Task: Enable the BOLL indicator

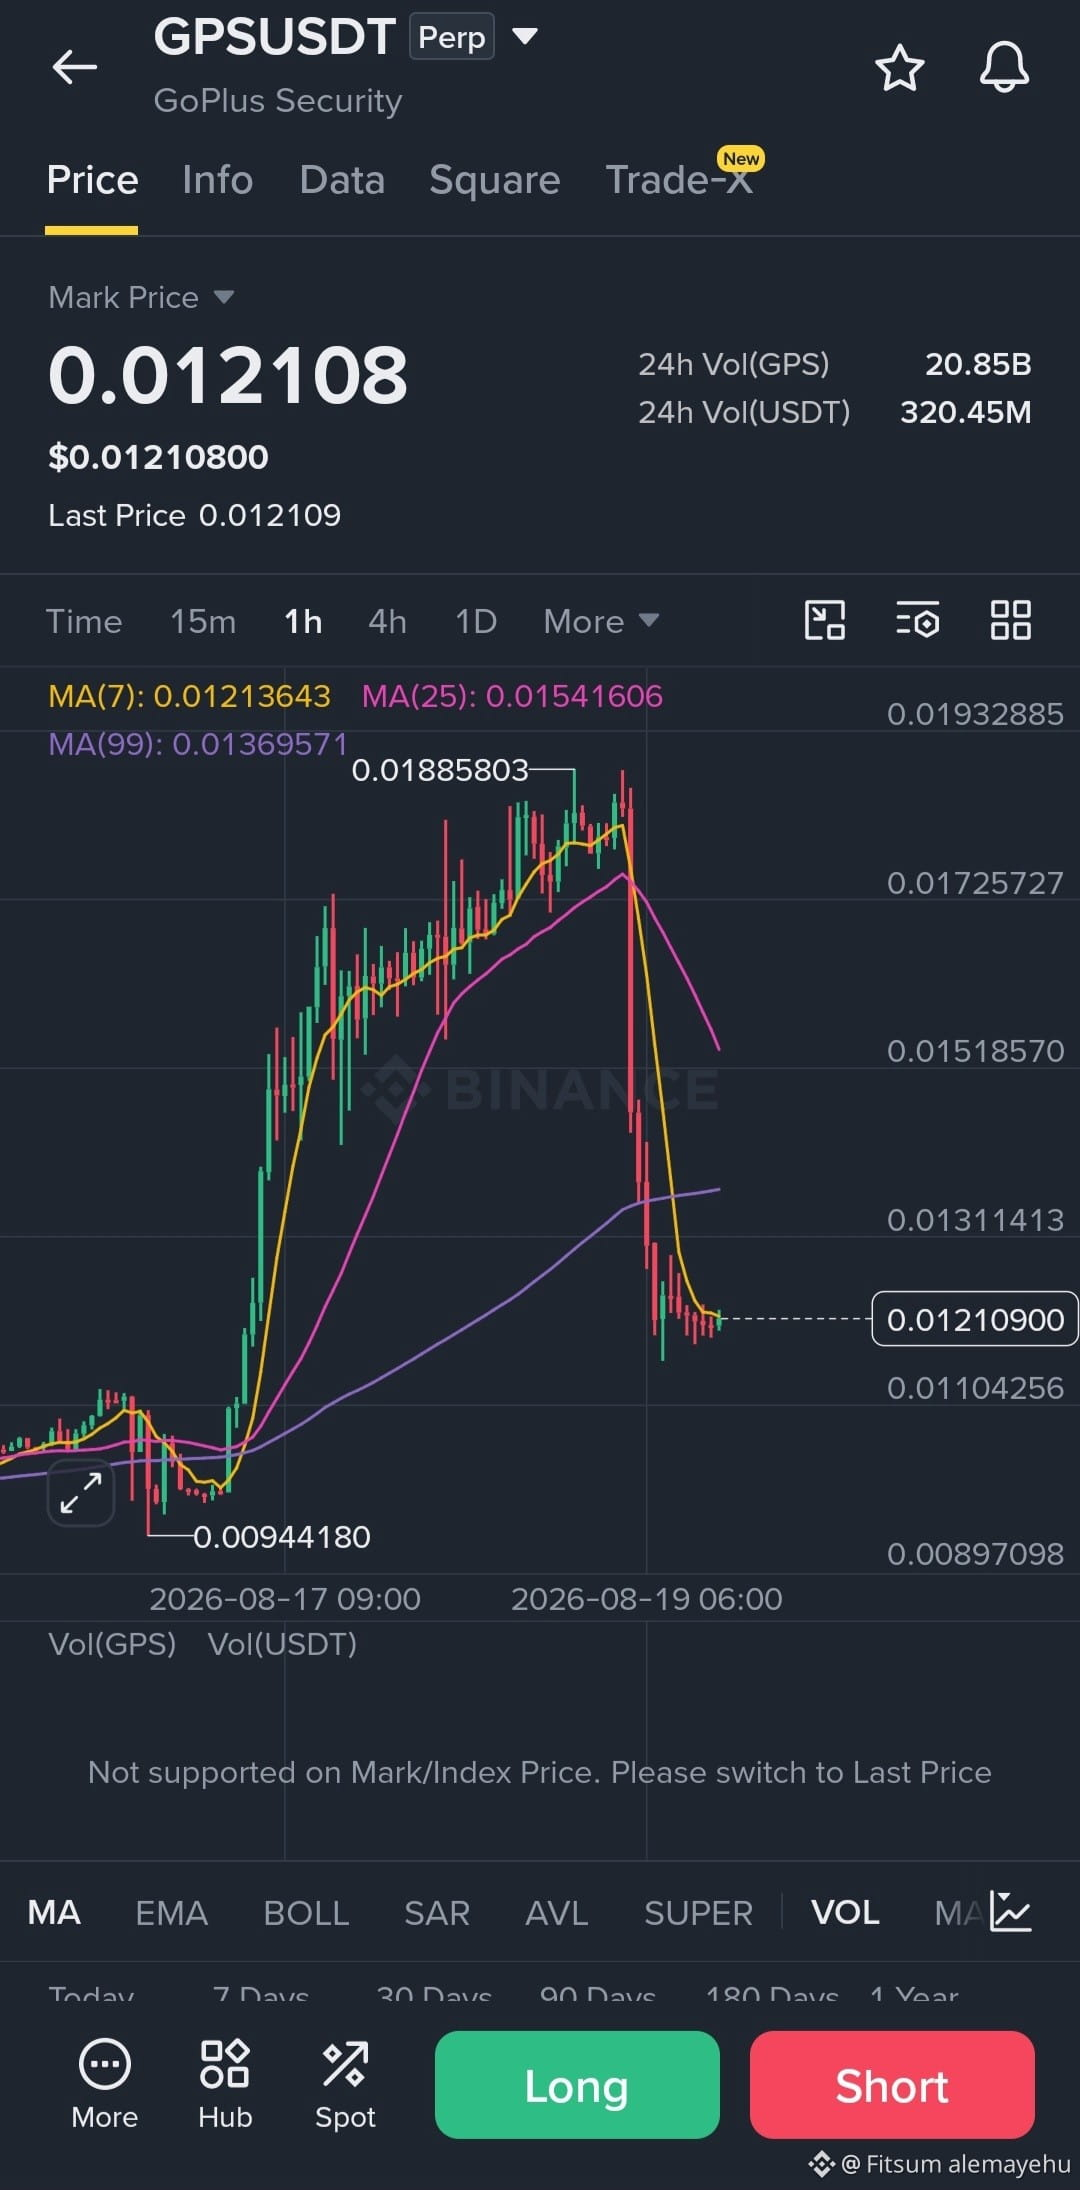Action: [306, 1912]
